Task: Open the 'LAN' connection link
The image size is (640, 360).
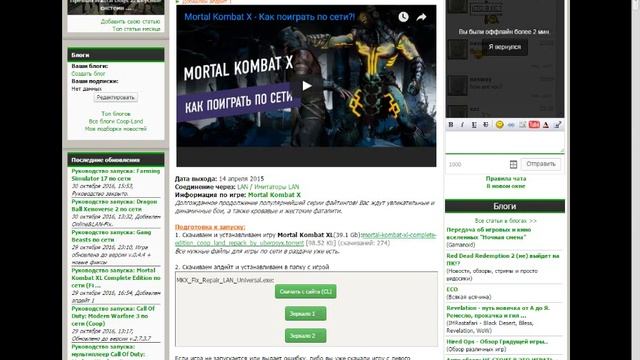Action: click(x=242, y=187)
